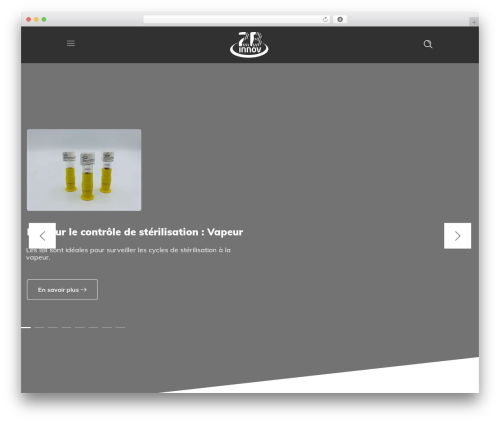
Task: Select the third carousel indicator dash
Action: tap(53, 327)
